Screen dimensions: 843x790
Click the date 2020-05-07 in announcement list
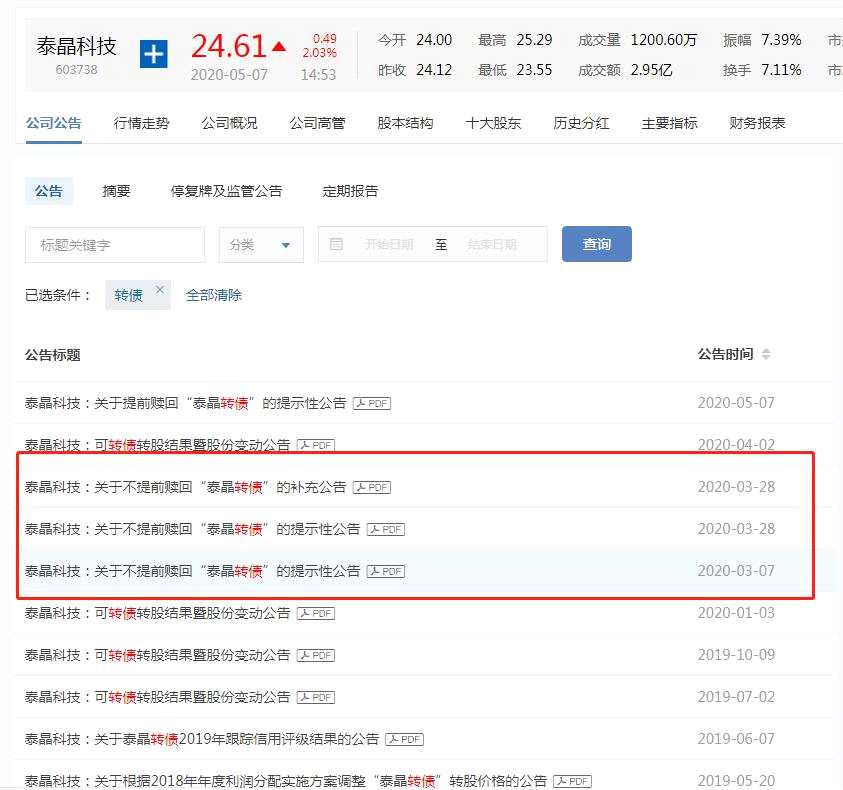(x=736, y=403)
